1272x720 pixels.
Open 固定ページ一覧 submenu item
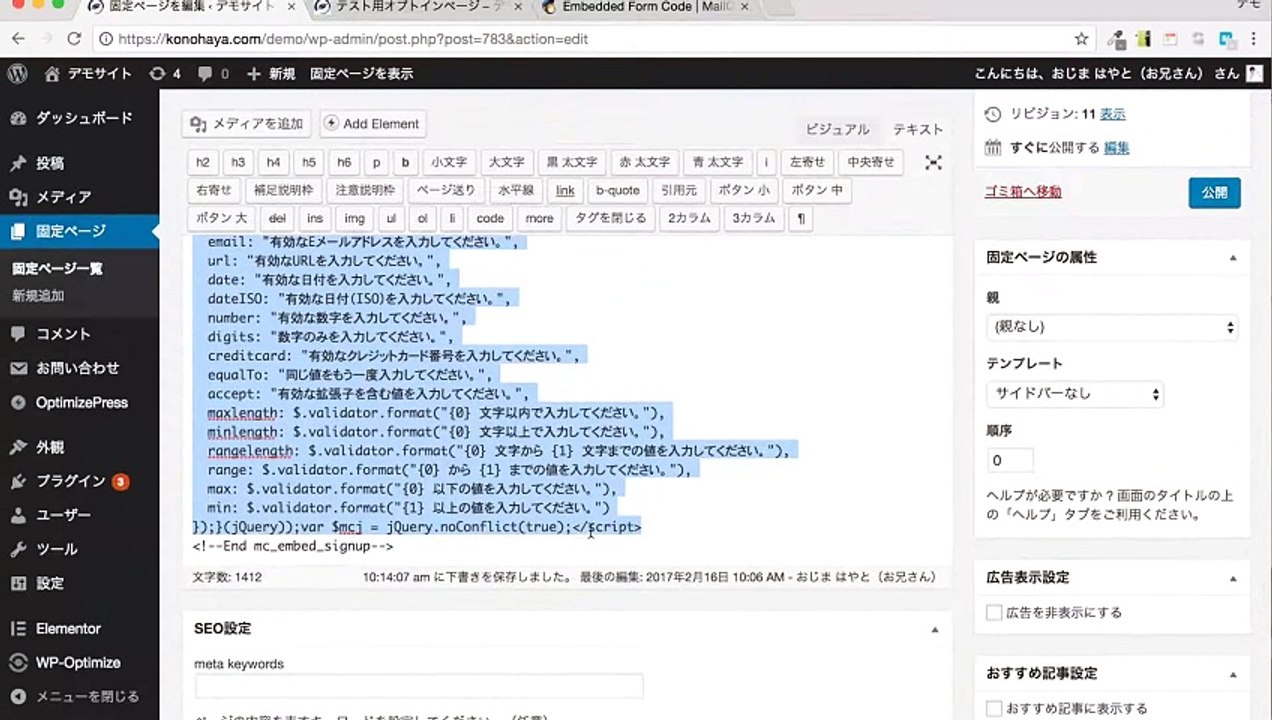coord(57,268)
